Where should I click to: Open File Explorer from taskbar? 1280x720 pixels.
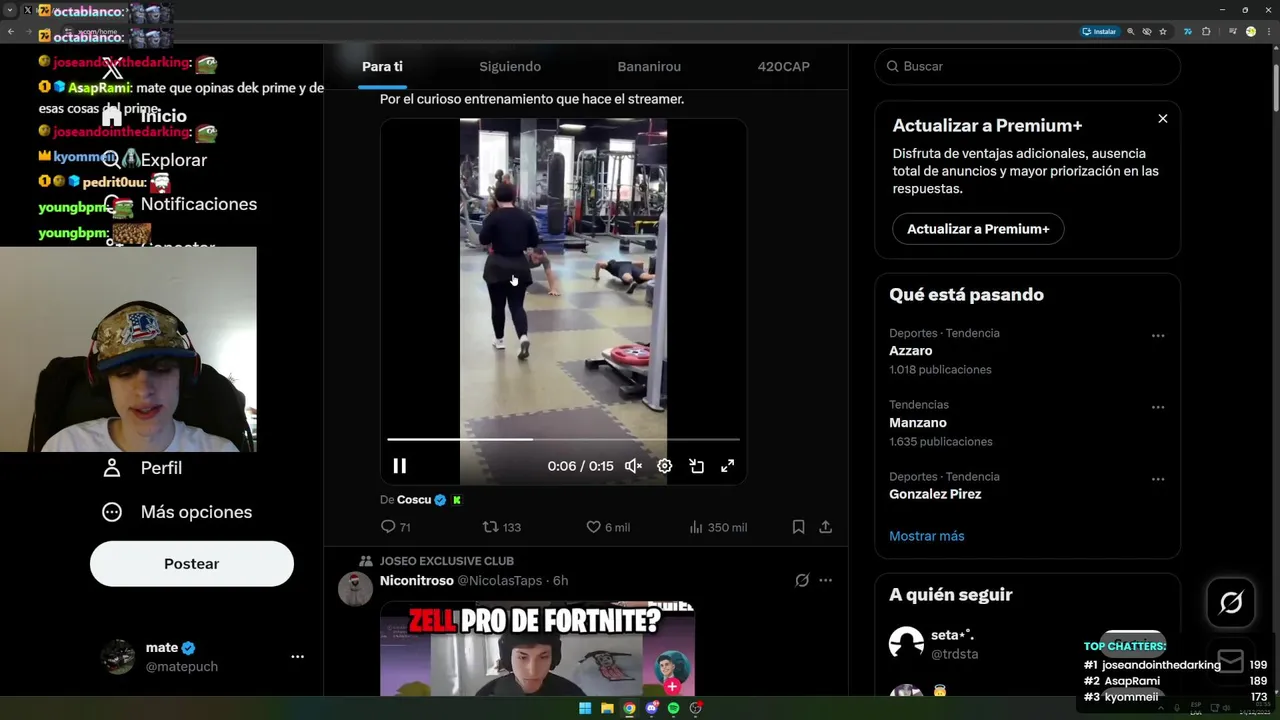click(607, 708)
